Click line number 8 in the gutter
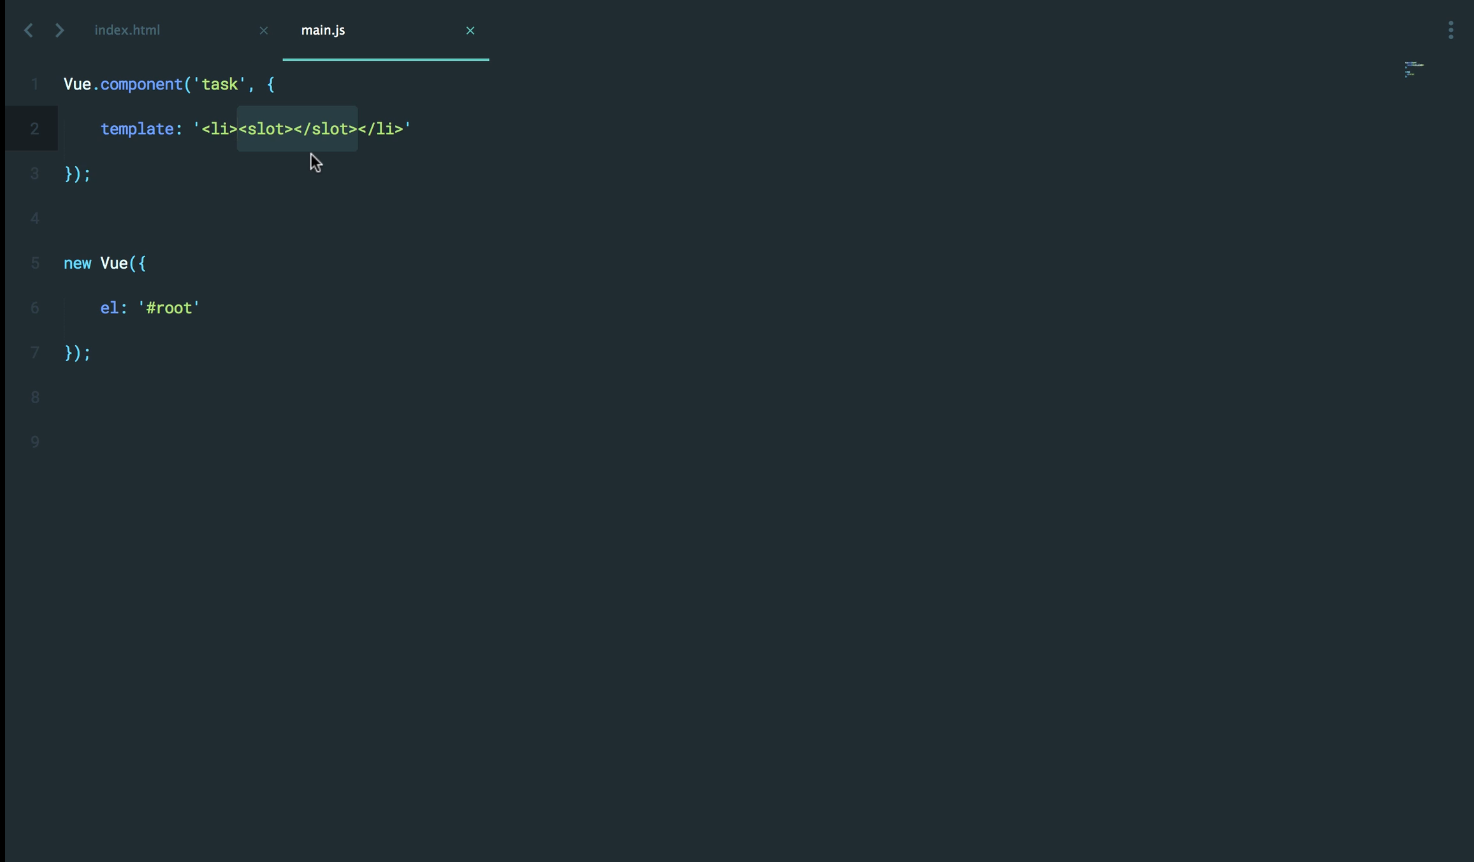The image size is (1474, 862). pyautogui.click(x=34, y=397)
